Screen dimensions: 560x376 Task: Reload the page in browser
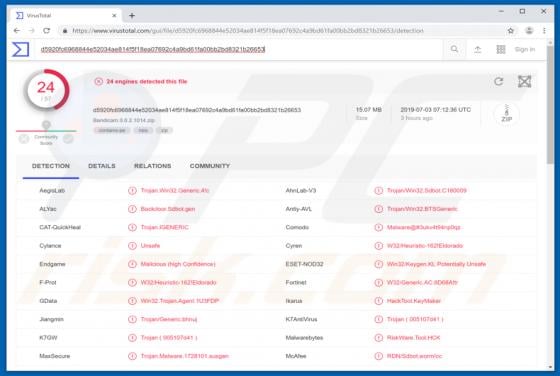coord(46,31)
